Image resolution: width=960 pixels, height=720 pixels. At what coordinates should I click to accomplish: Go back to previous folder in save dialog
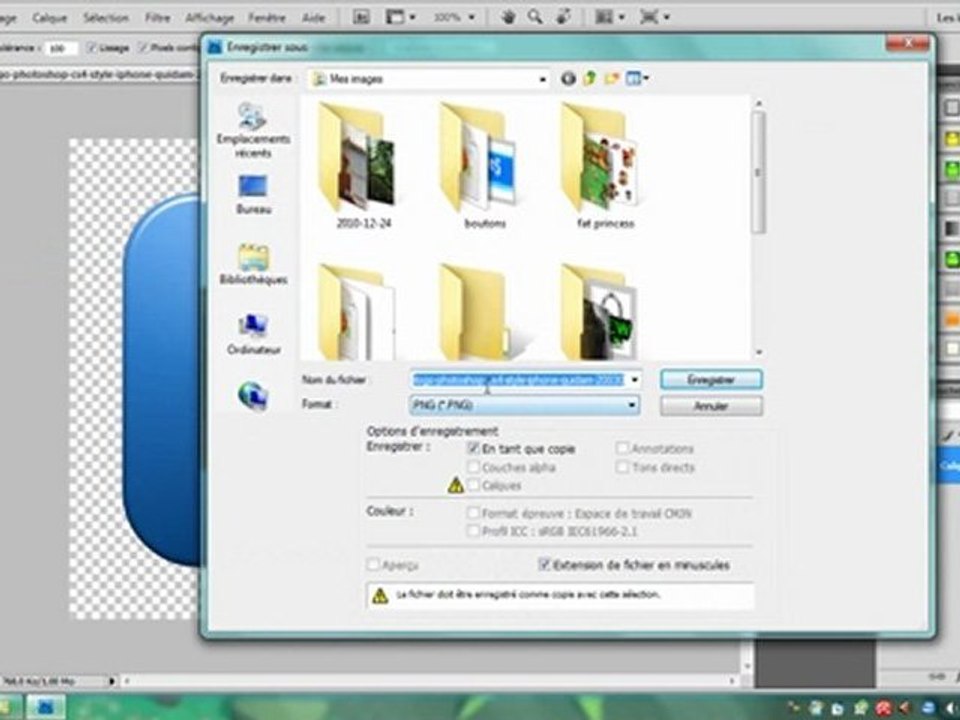pyautogui.click(x=568, y=79)
